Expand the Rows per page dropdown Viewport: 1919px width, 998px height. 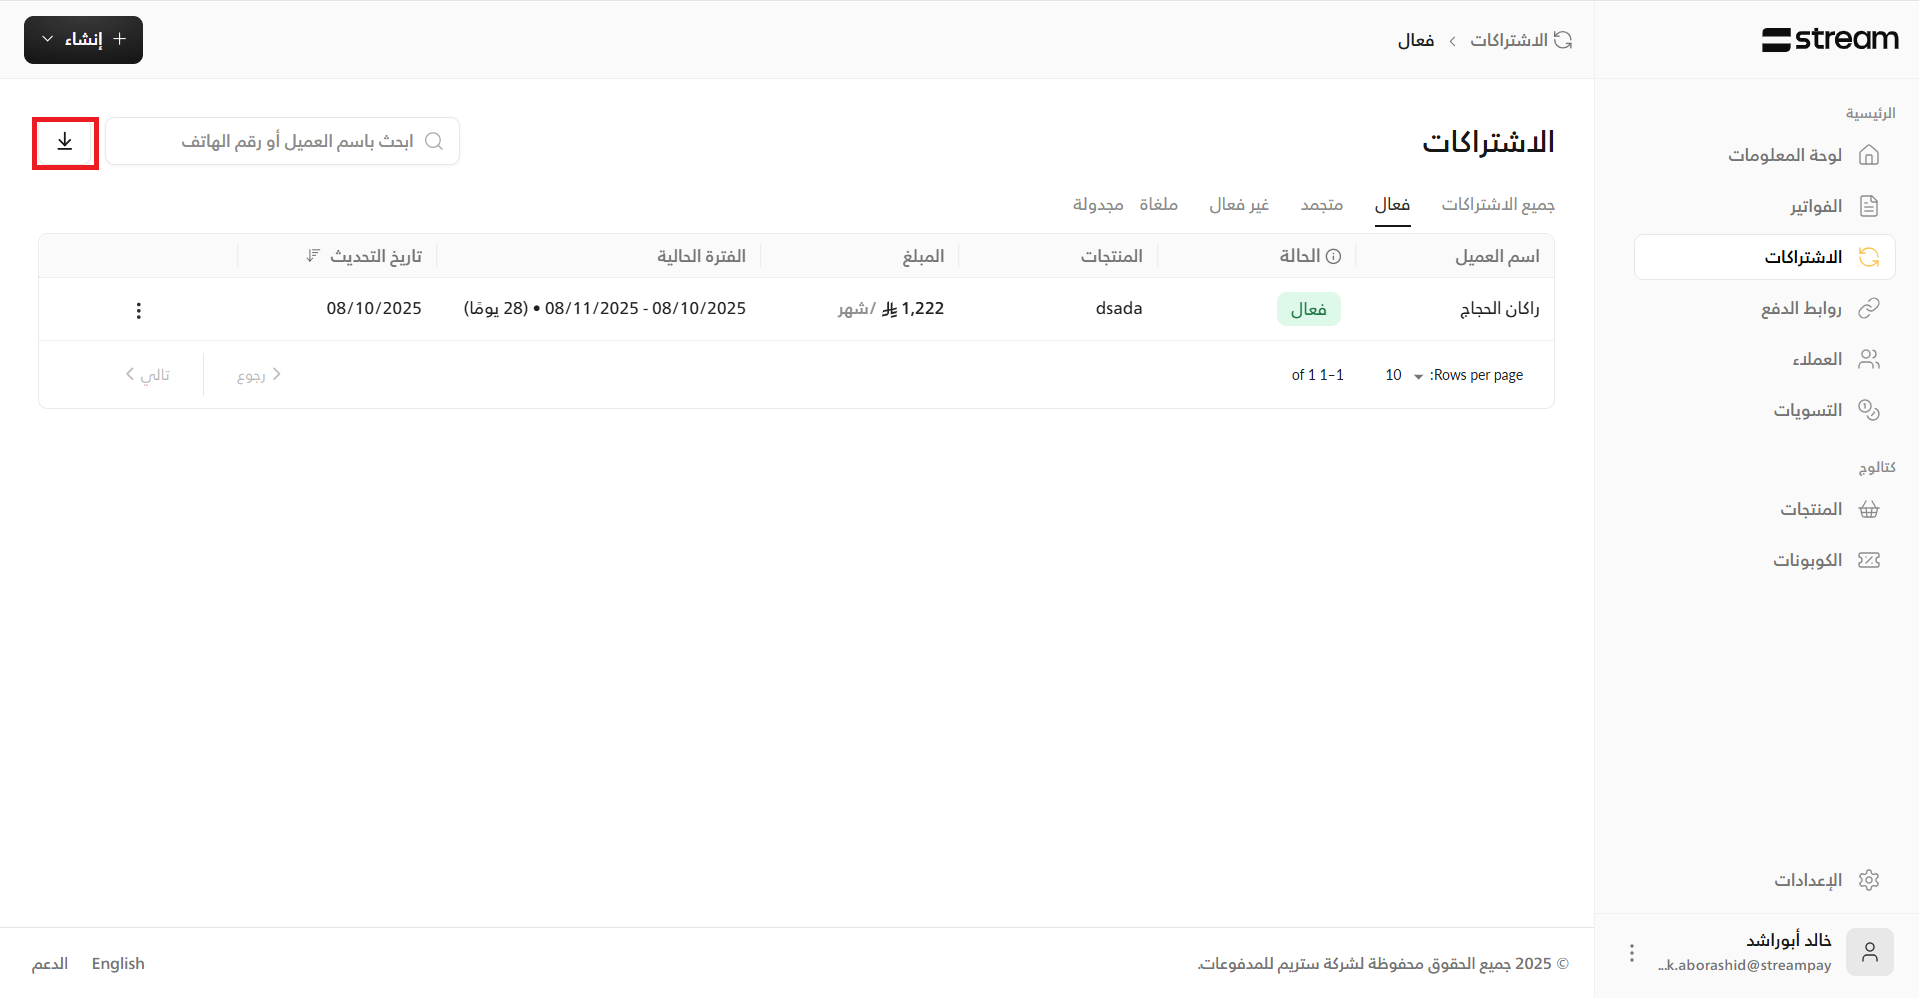1404,375
